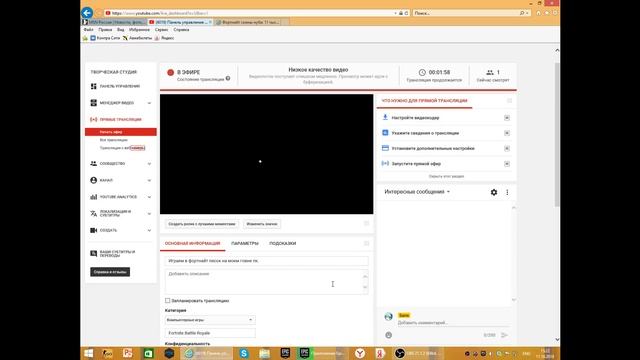Open chat settings gear icon
640x360 pixels.
coord(494,192)
